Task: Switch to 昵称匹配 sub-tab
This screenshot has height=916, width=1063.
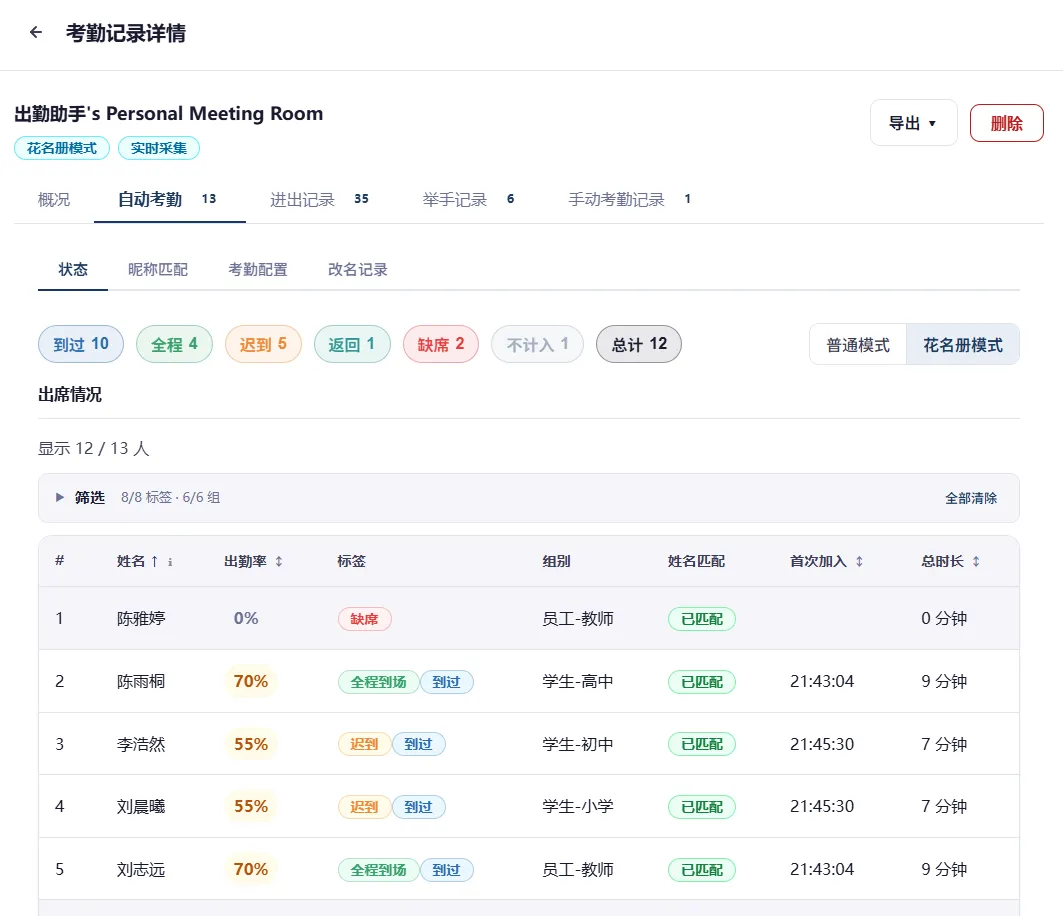Action: click(x=158, y=269)
